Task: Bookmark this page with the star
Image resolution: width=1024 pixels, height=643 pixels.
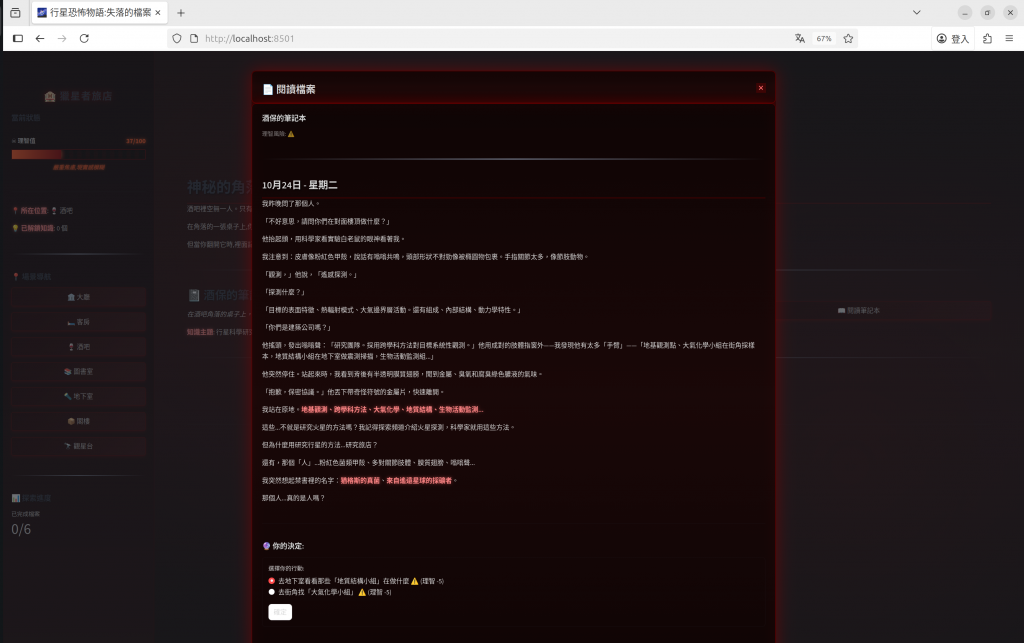Action: click(848, 39)
